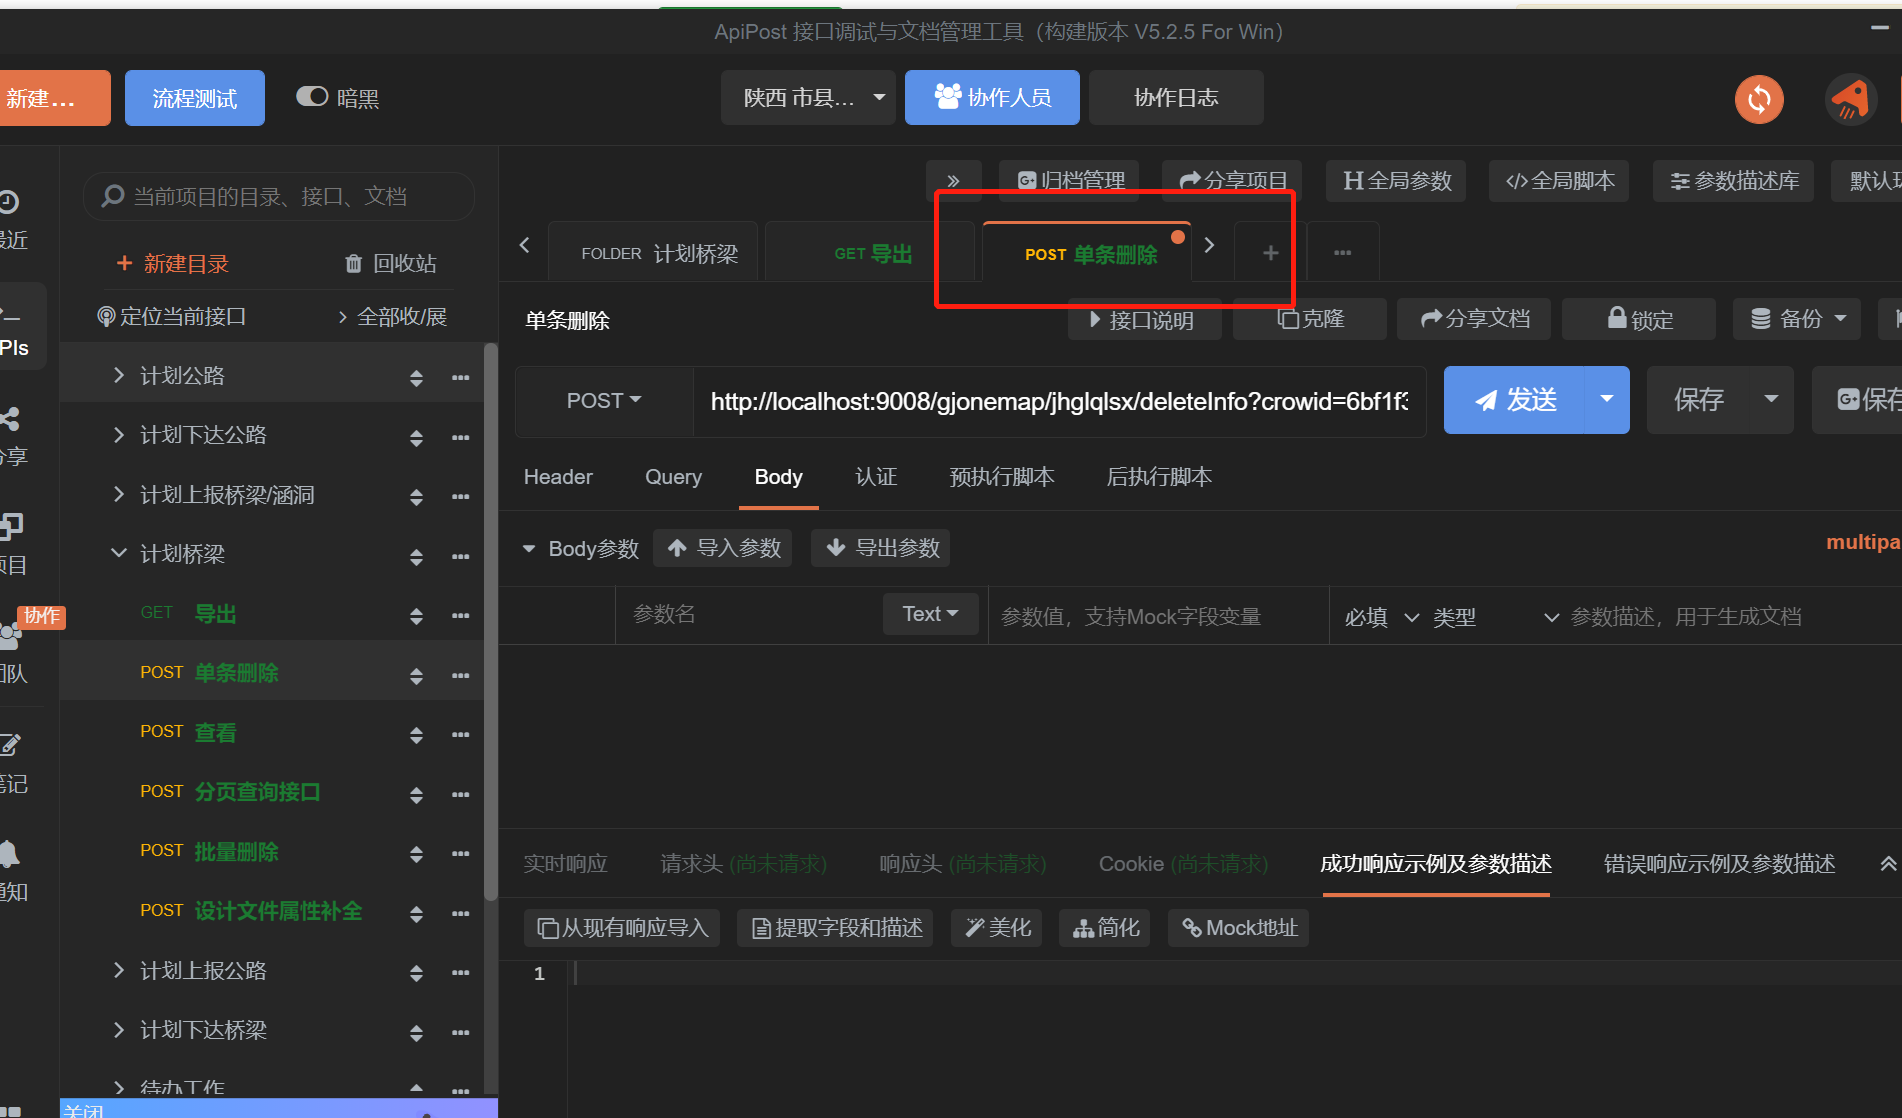
Task: Open the 回收站 trash bin
Action: coord(390,263)
